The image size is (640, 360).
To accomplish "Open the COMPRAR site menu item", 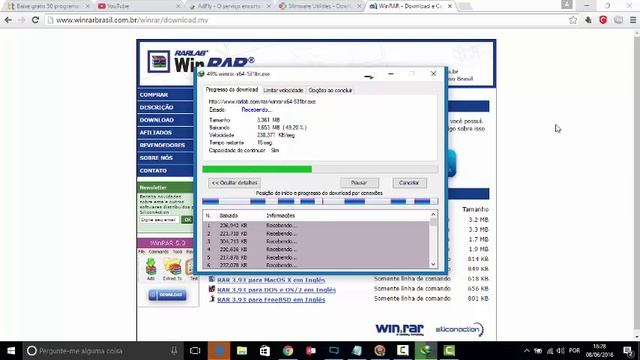I will pyautogui.click(x=165, y=95).
